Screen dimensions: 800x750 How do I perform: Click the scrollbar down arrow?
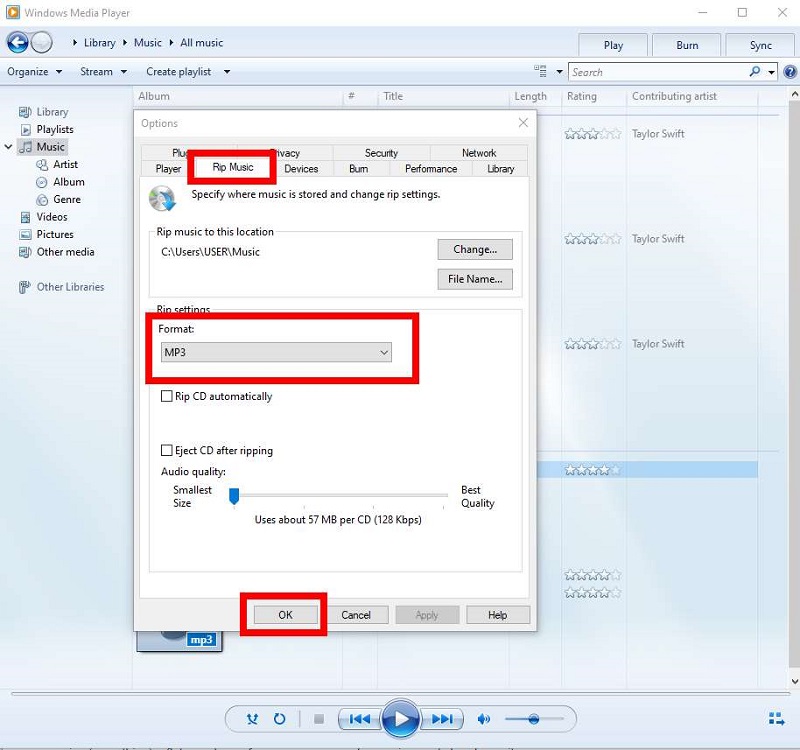[x=794, y=681]
